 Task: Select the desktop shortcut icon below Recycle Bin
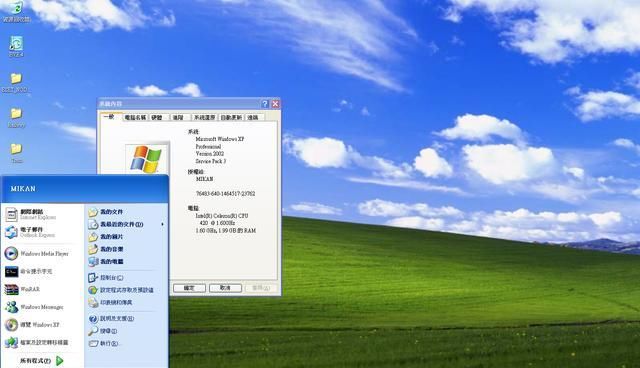(x=16, y=46)
